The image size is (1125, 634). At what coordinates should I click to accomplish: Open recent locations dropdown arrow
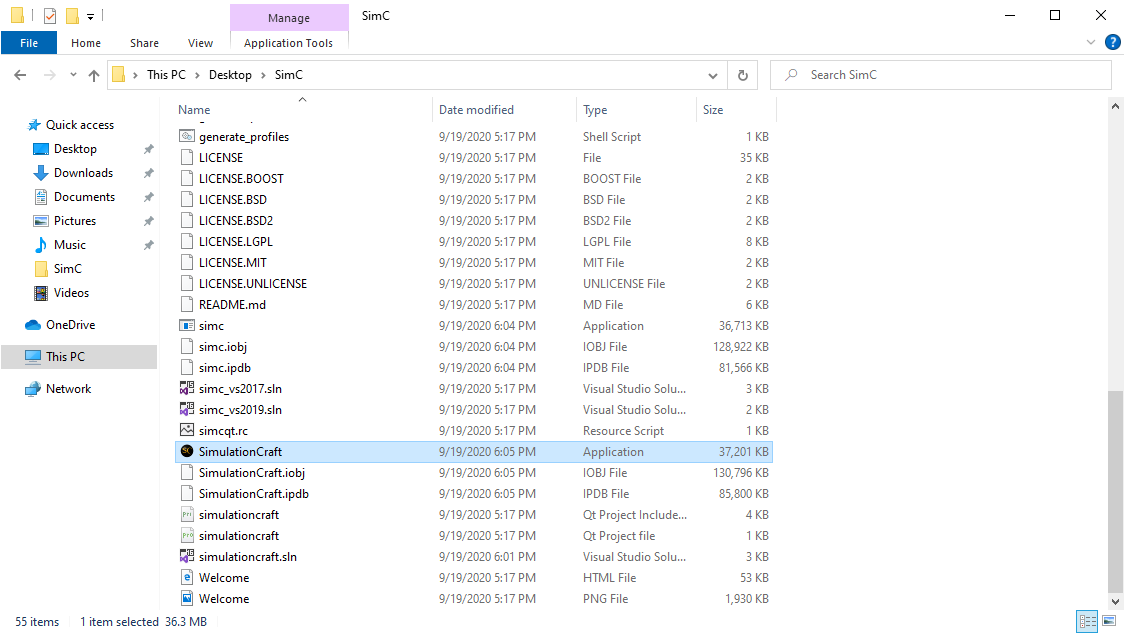[x=73, y=75]
